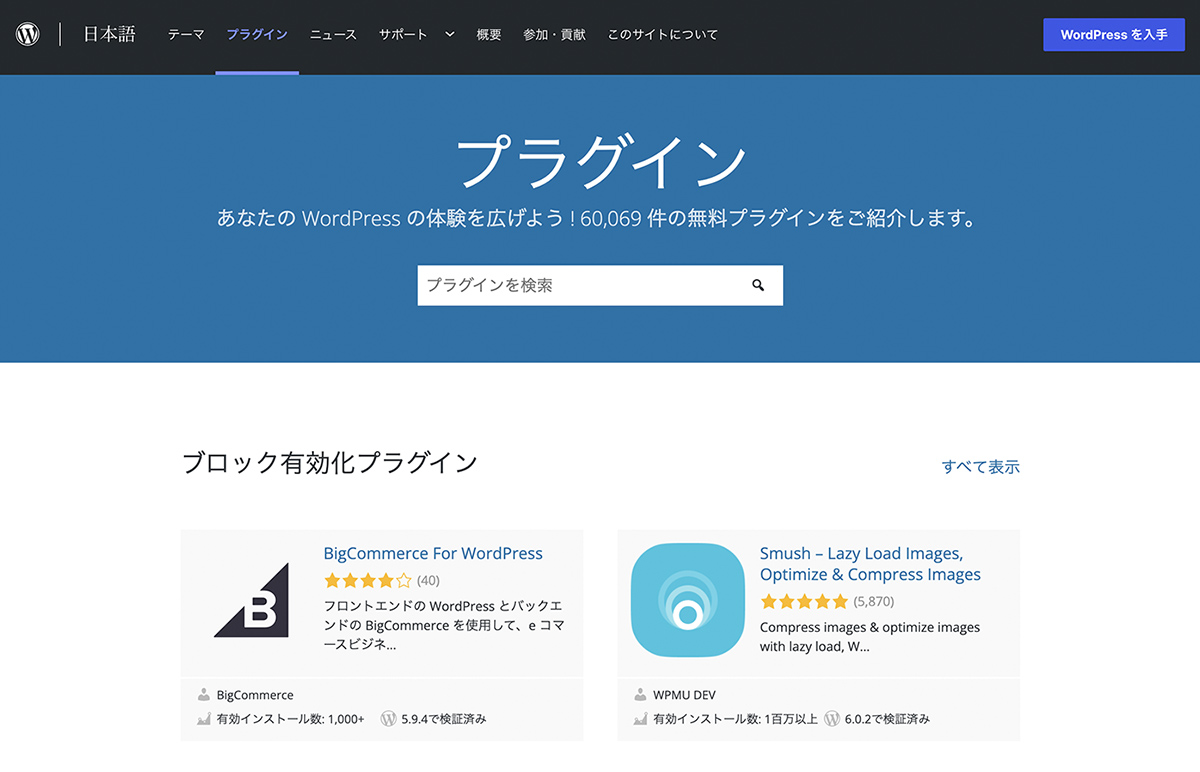Click the search magnifier icon
Viewport: 1200px width, 772px height.
(x=758, y=285)
